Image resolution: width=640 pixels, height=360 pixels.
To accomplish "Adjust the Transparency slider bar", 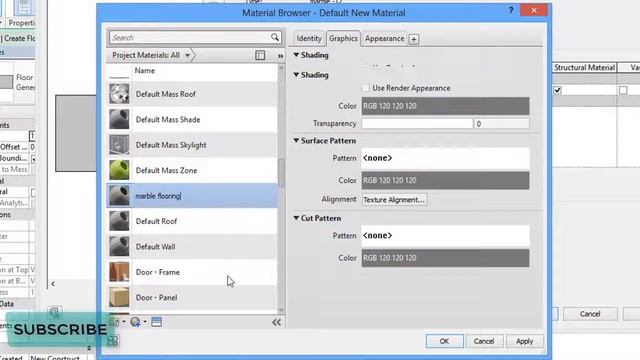I will coord(417,123).
